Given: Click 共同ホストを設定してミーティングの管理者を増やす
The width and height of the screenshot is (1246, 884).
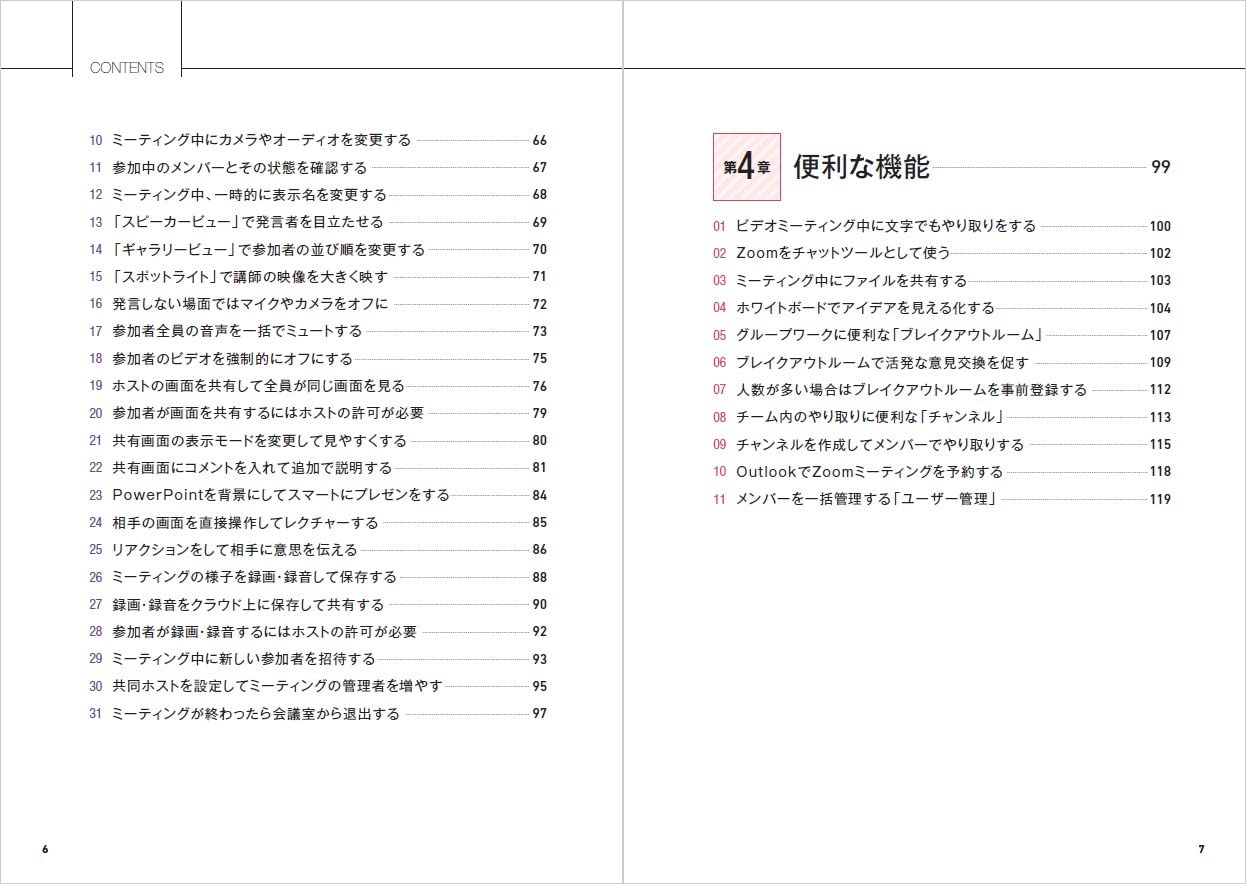Looking at the screenshot, I should click(x=277, y=686).
